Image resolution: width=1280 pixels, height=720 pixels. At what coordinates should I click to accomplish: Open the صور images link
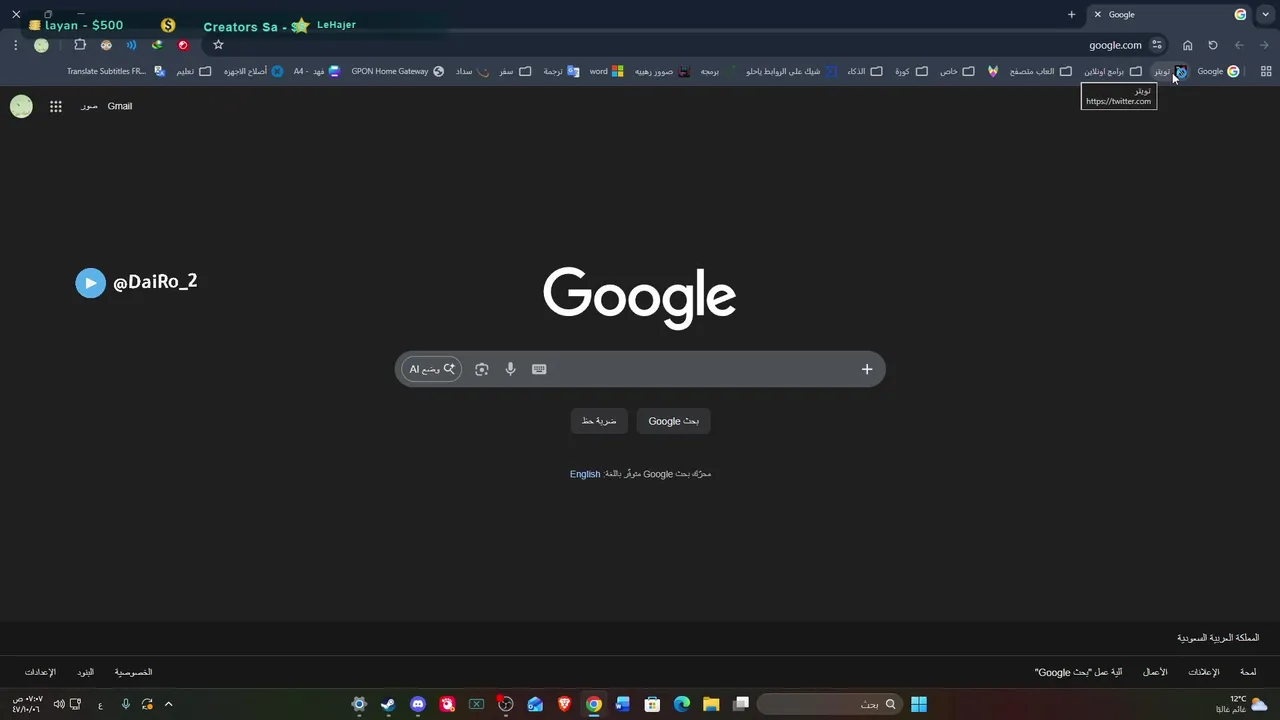click(x=89, y=106)
